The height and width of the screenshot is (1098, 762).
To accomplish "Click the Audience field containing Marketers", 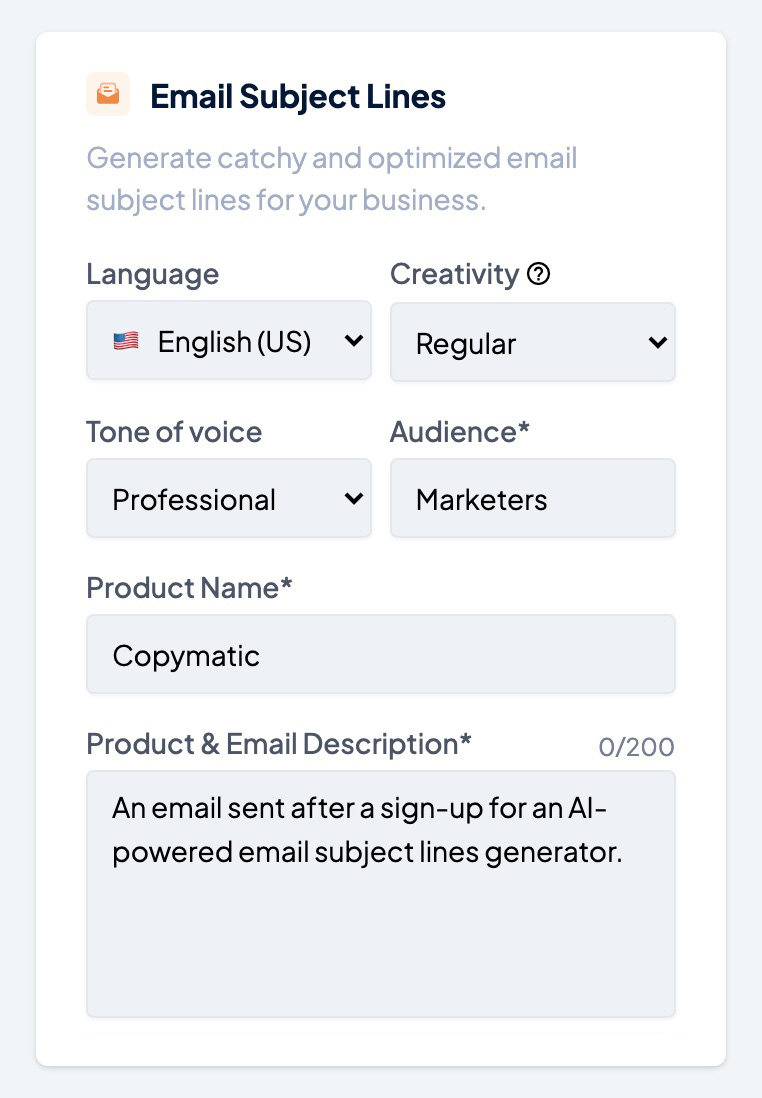I will click(x=532, y=497).
